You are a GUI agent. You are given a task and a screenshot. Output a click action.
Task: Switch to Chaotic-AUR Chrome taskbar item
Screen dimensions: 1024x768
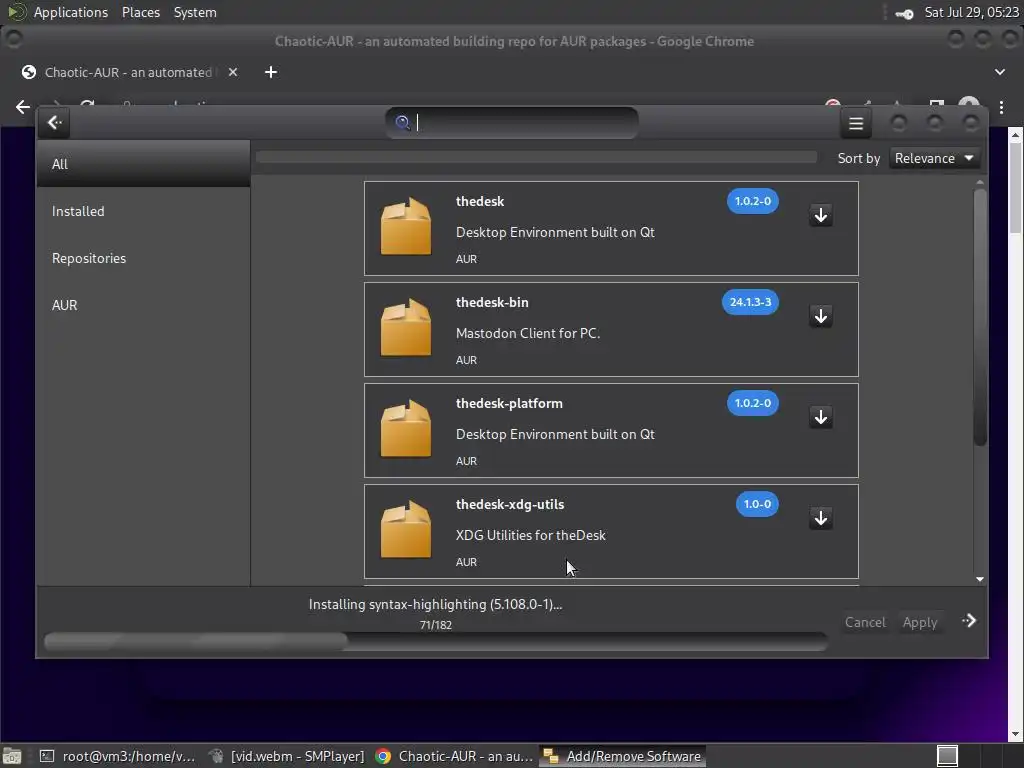point(455,756)
